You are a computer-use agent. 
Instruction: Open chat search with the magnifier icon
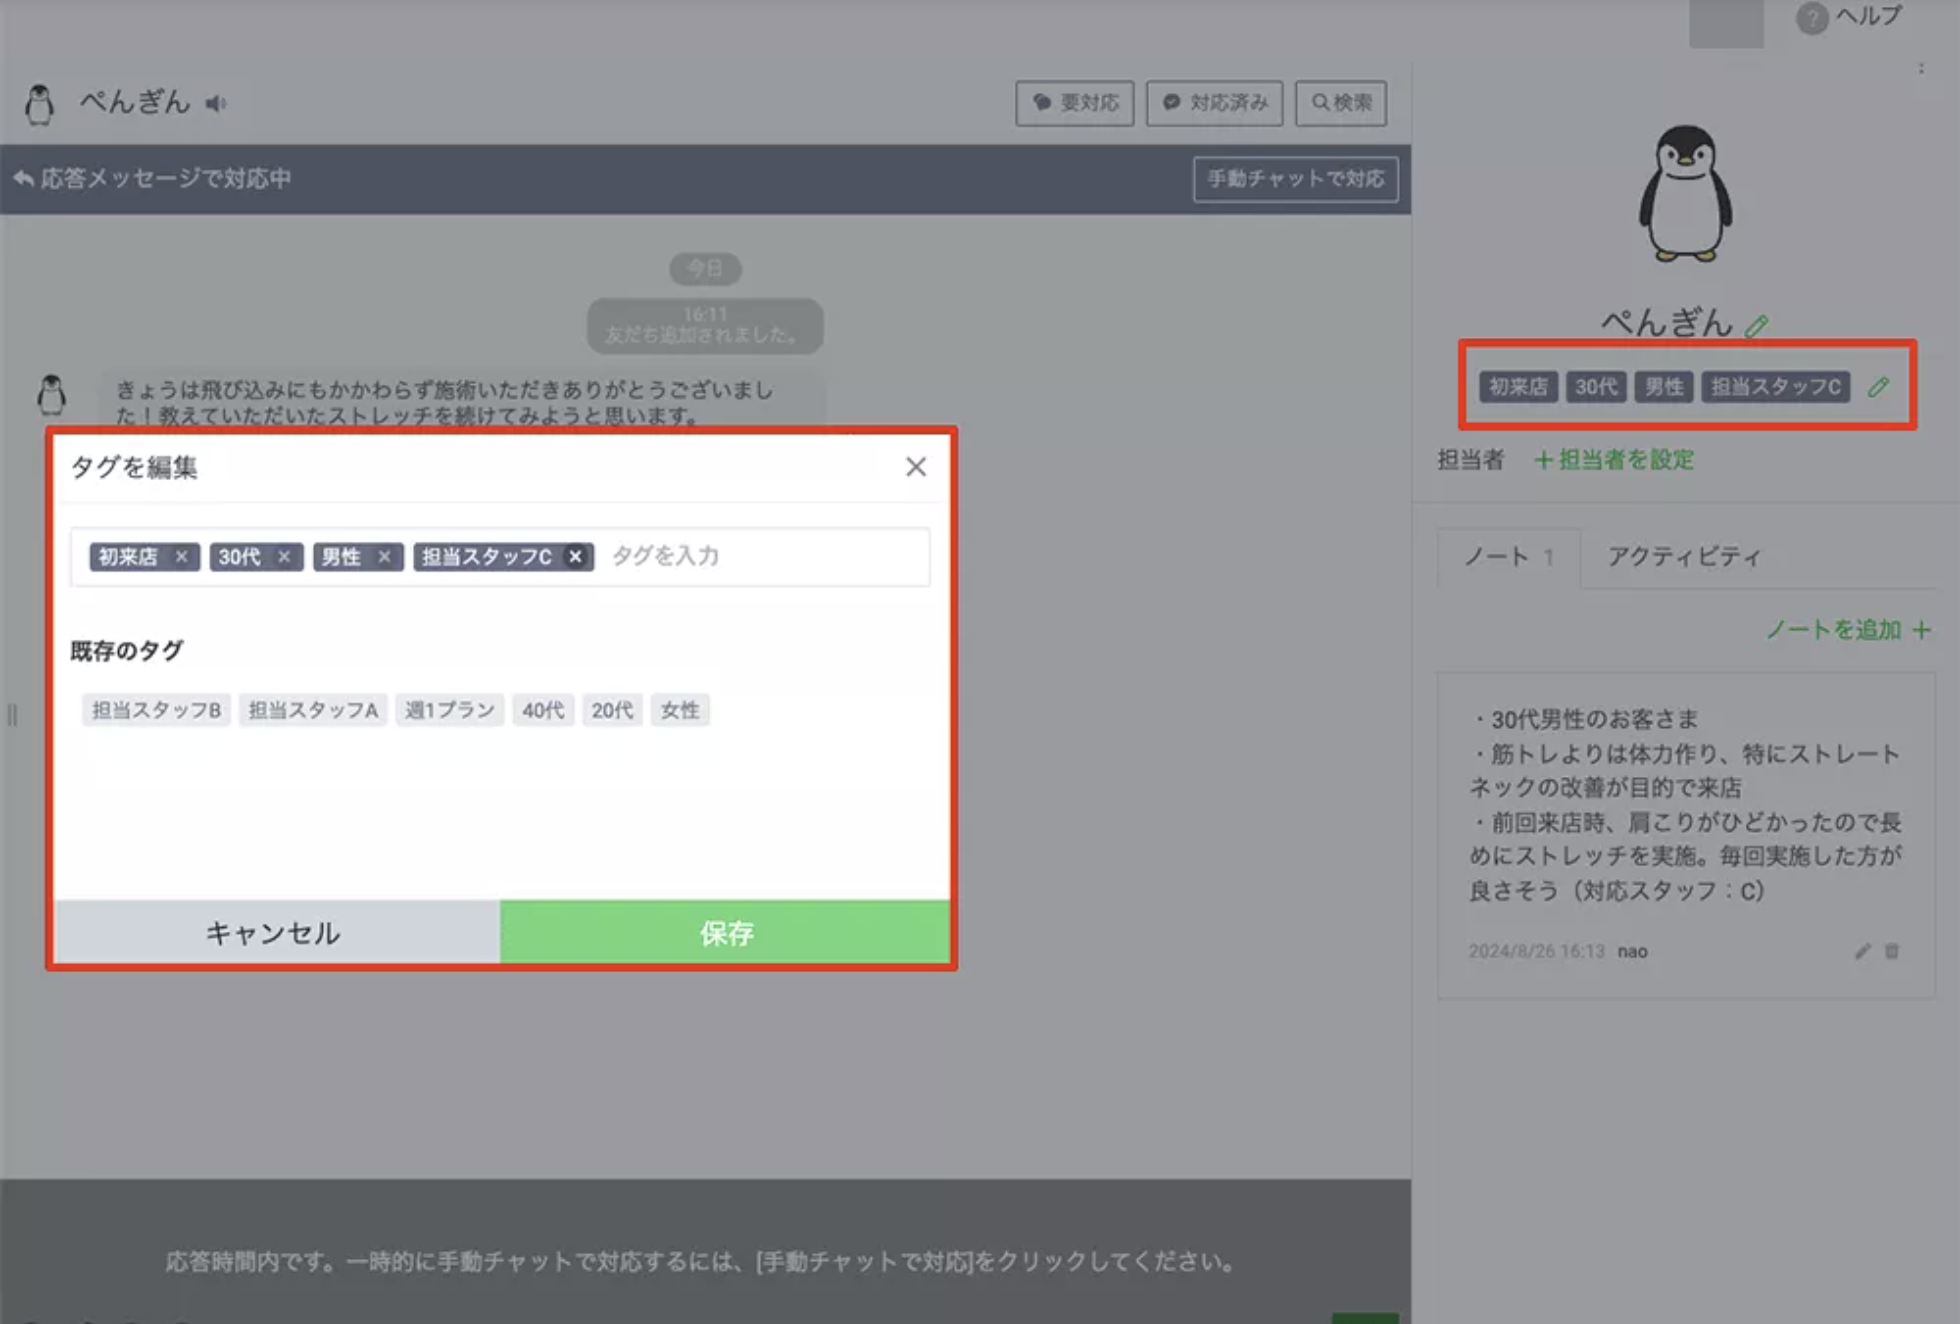click(x=1340, y=102)
